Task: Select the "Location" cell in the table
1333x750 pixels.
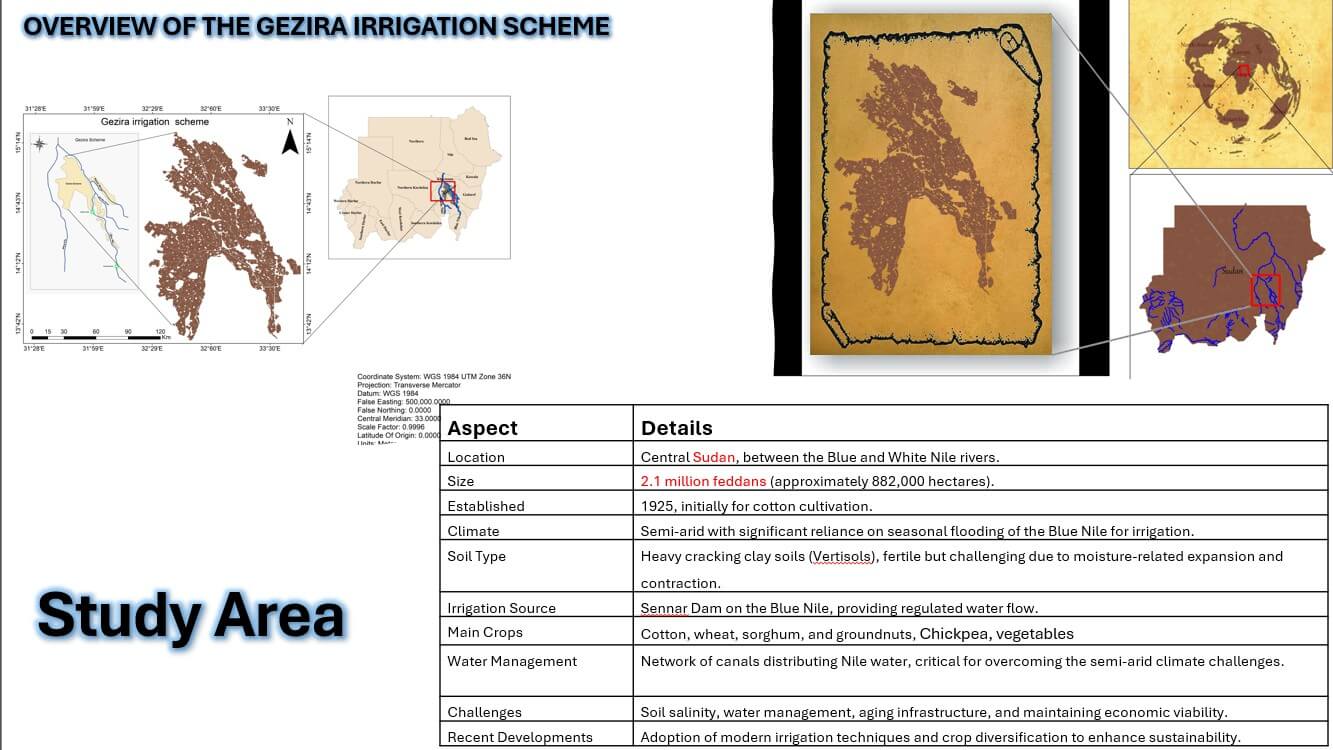Action: pos(536,454)
